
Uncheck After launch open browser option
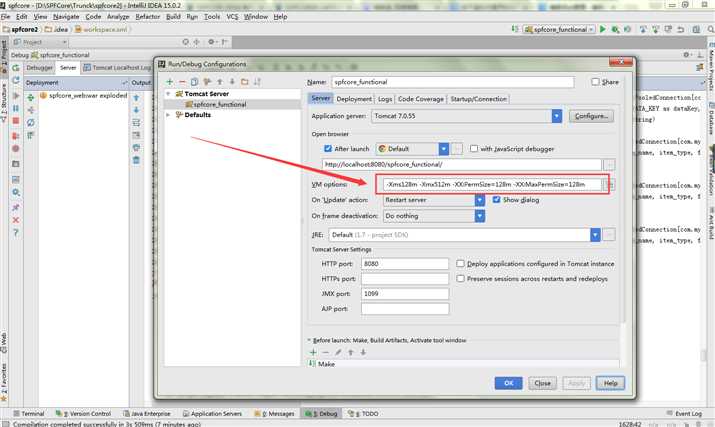[x=327, y=149]
